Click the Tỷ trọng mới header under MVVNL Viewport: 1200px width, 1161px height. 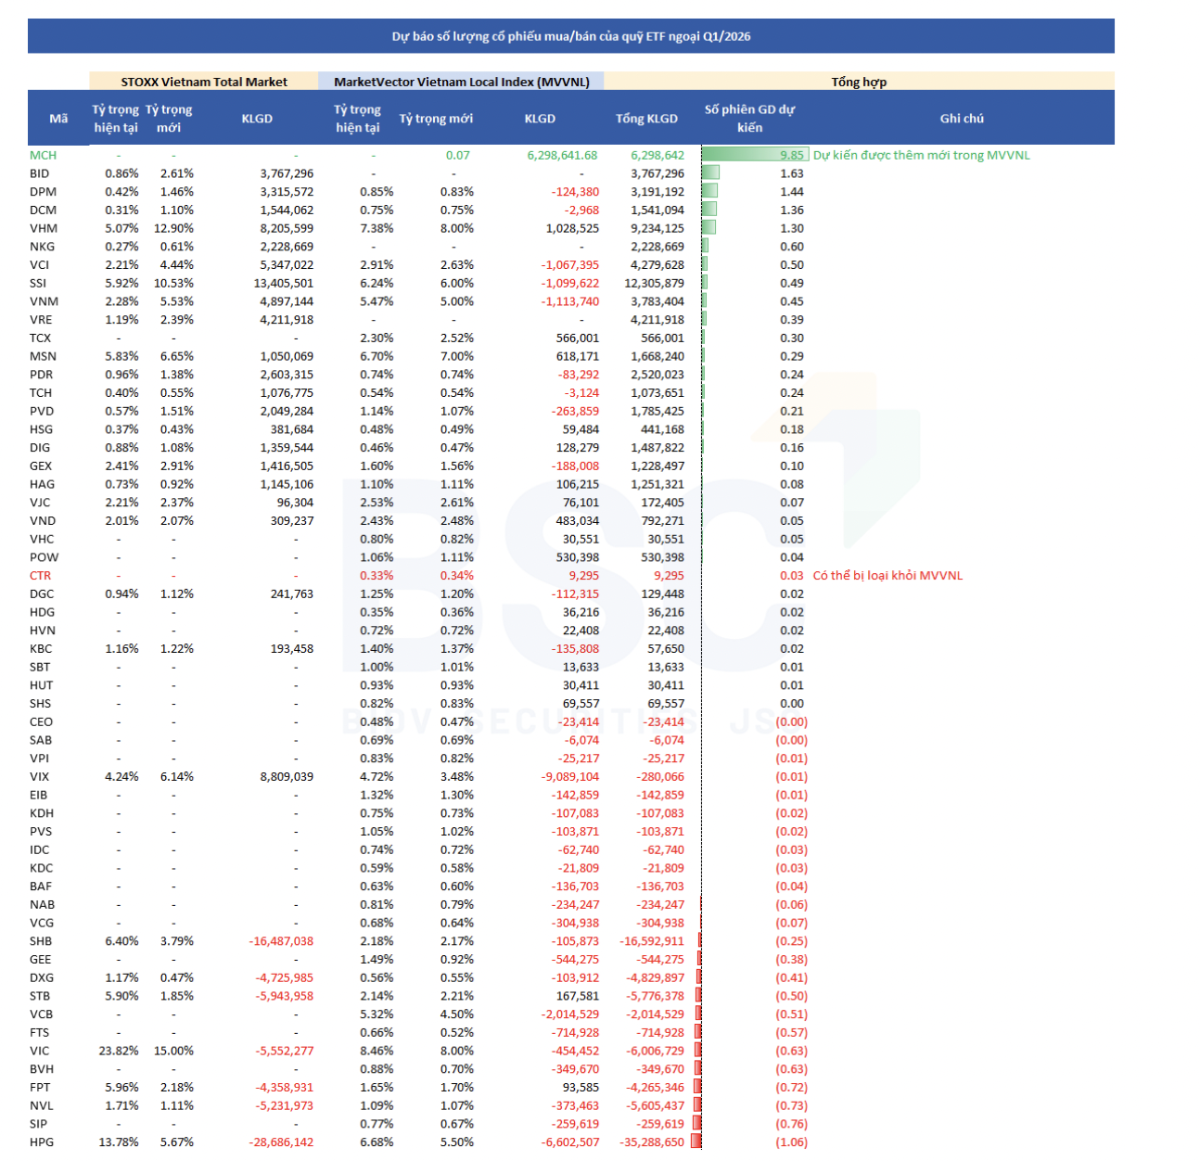point(435,118)
